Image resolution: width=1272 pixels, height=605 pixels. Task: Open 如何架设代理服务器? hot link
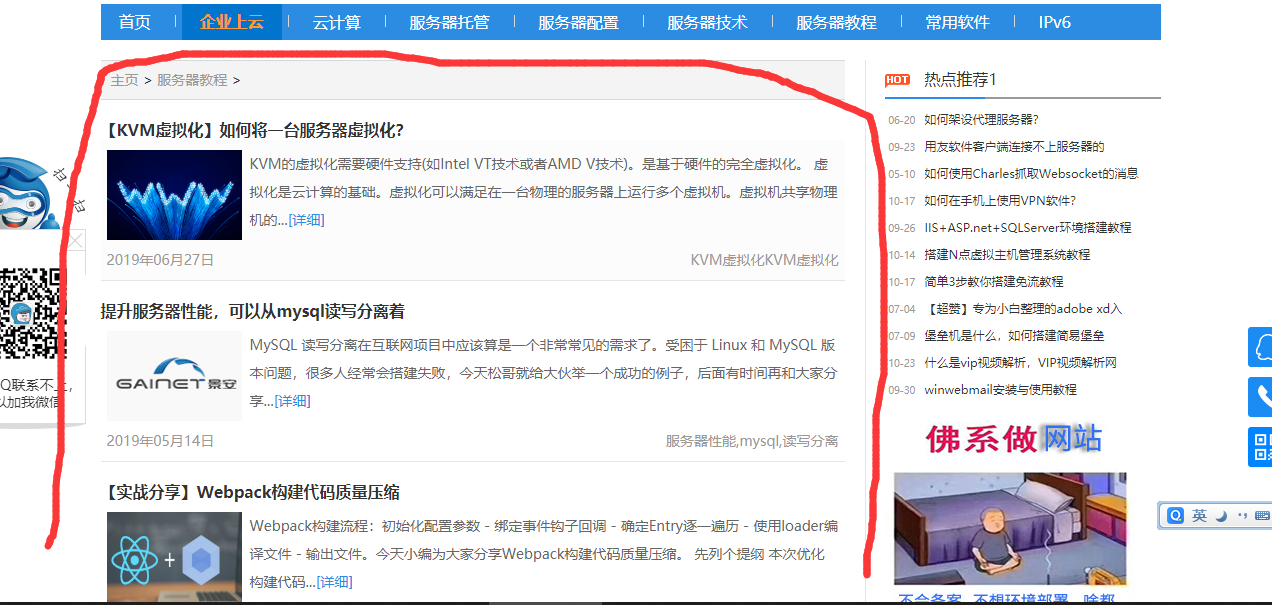[981, 120]
